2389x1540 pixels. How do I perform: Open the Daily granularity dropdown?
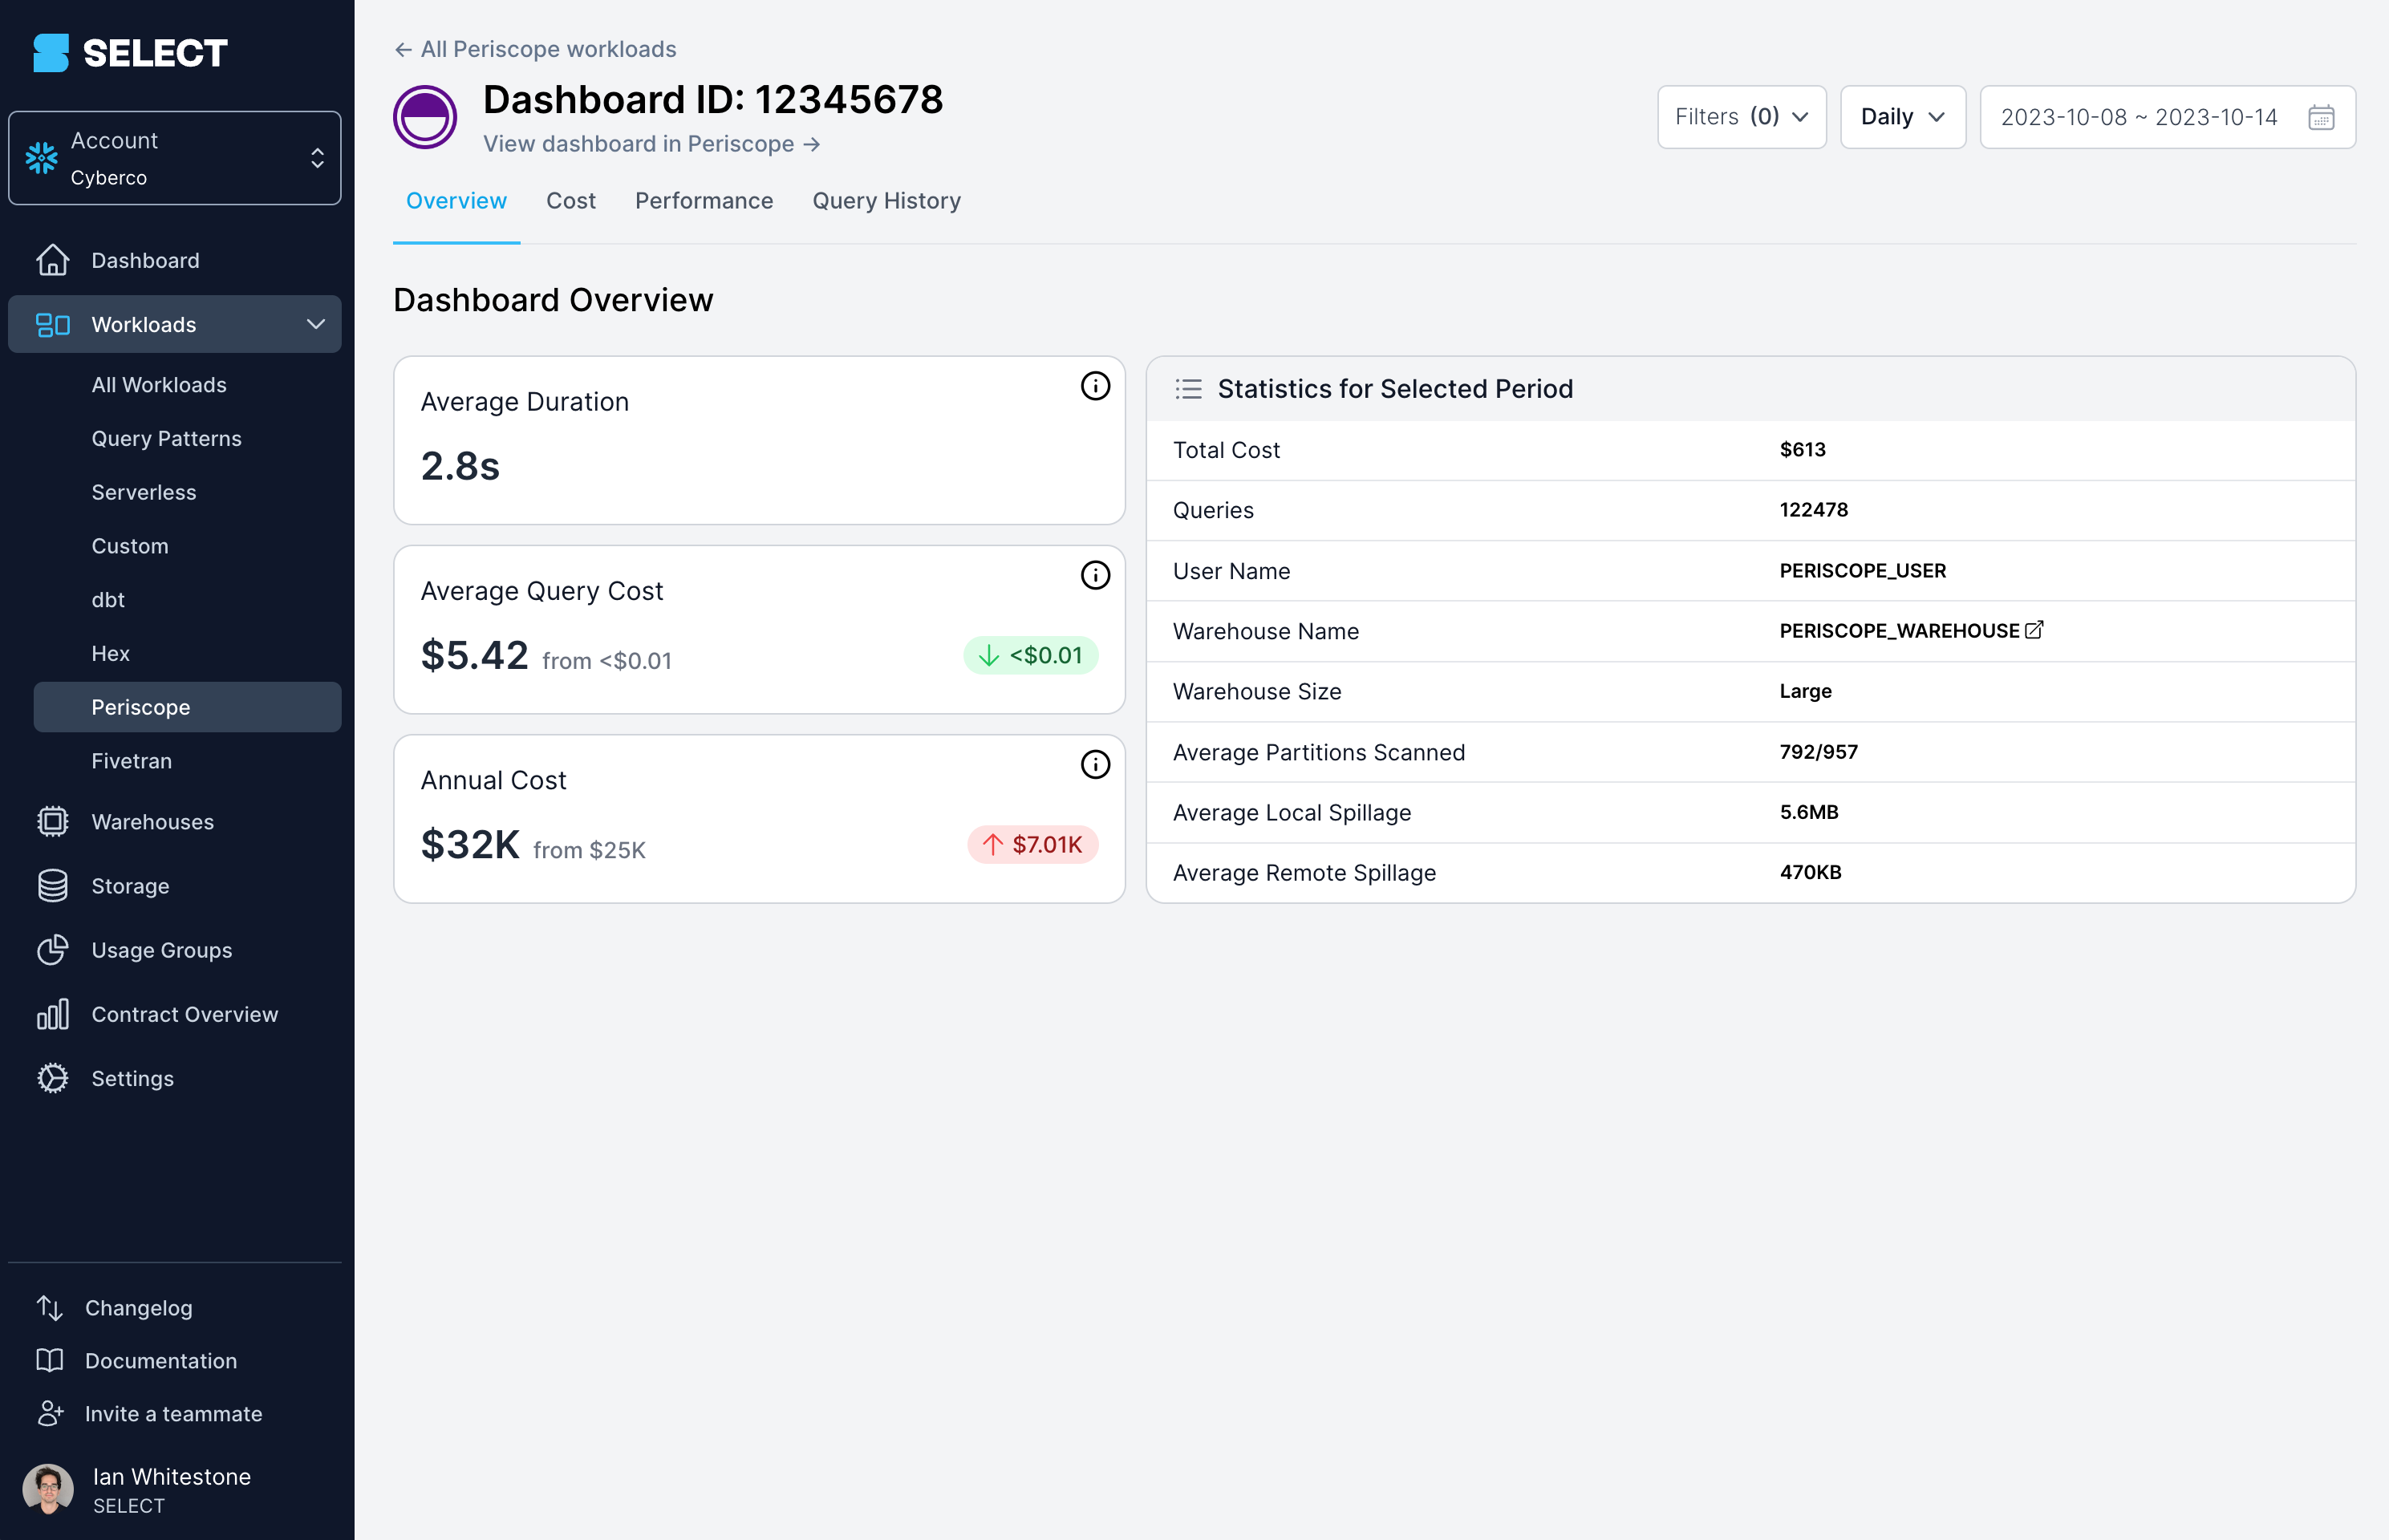[1903, 117]
